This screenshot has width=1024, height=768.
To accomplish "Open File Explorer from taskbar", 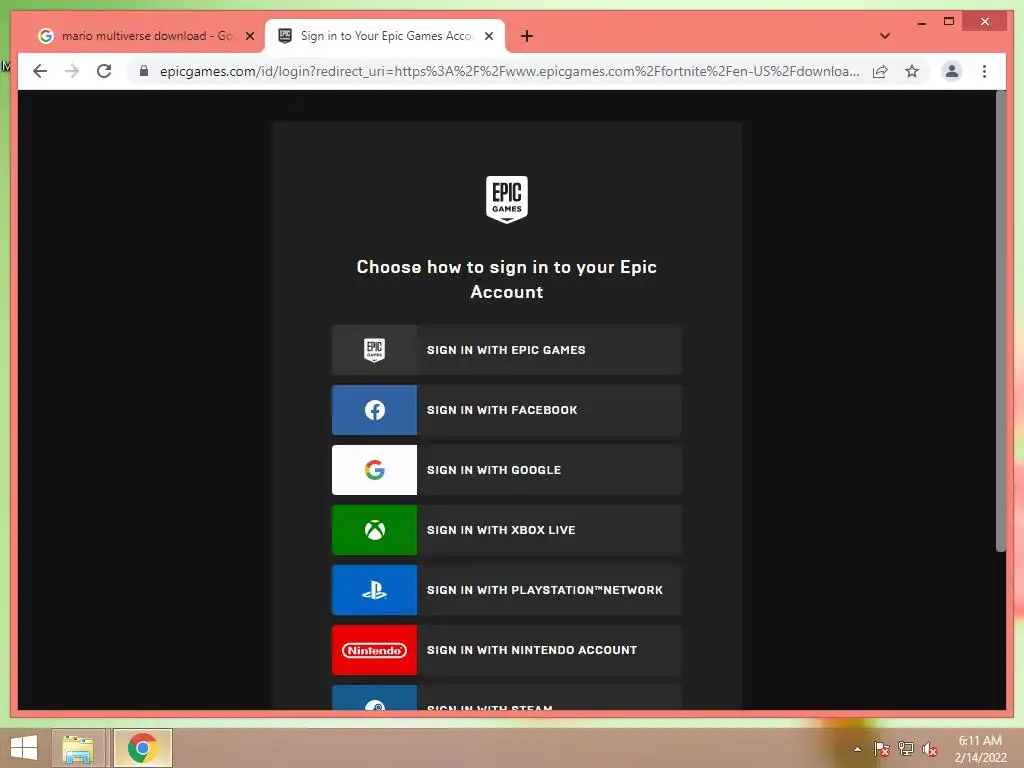I will click(x=78, y=748).
